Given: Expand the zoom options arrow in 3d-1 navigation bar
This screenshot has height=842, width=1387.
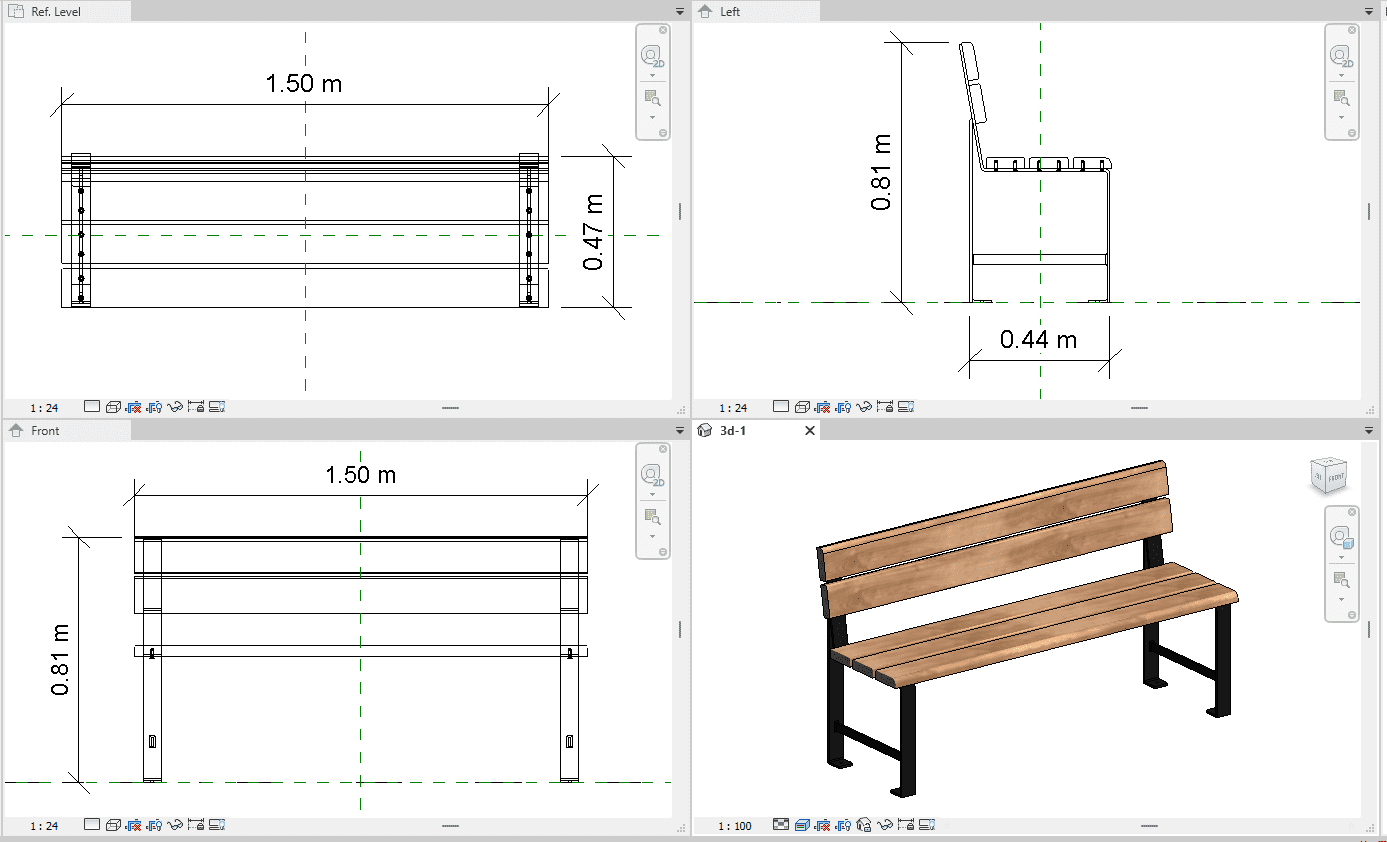Looking at the screenshot, I should [1341, 600].
